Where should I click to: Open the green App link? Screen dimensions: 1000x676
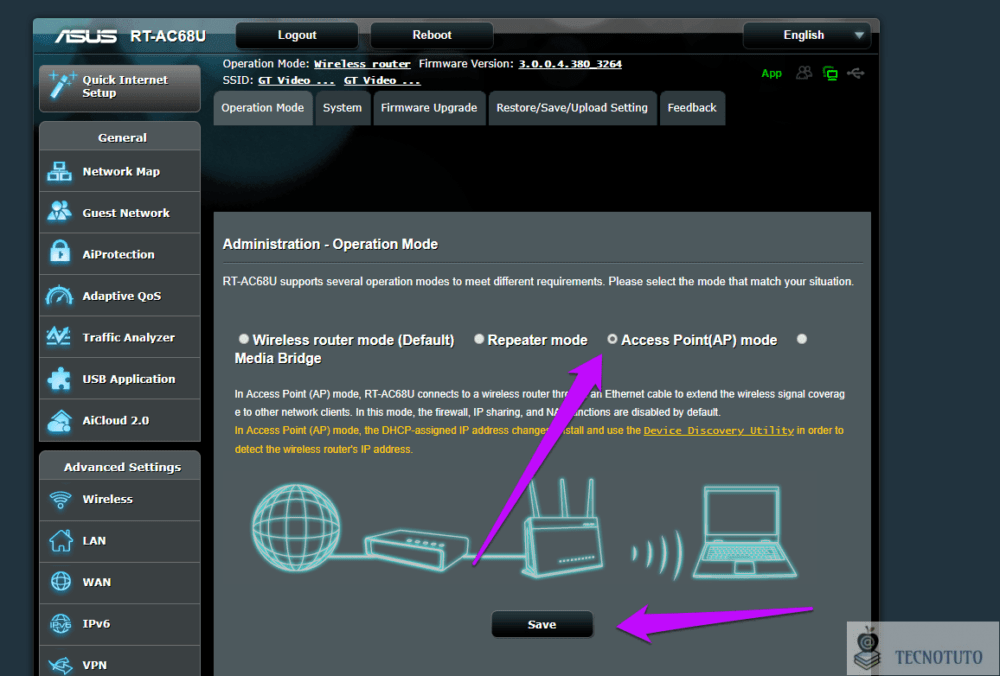[x=771, y=73]
